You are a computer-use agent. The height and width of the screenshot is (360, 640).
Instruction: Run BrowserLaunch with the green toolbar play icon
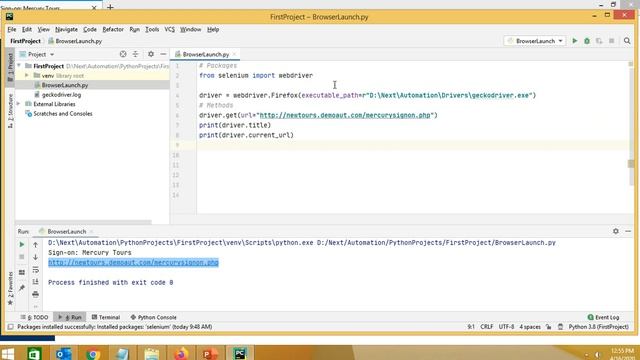[x=575, y=41]
